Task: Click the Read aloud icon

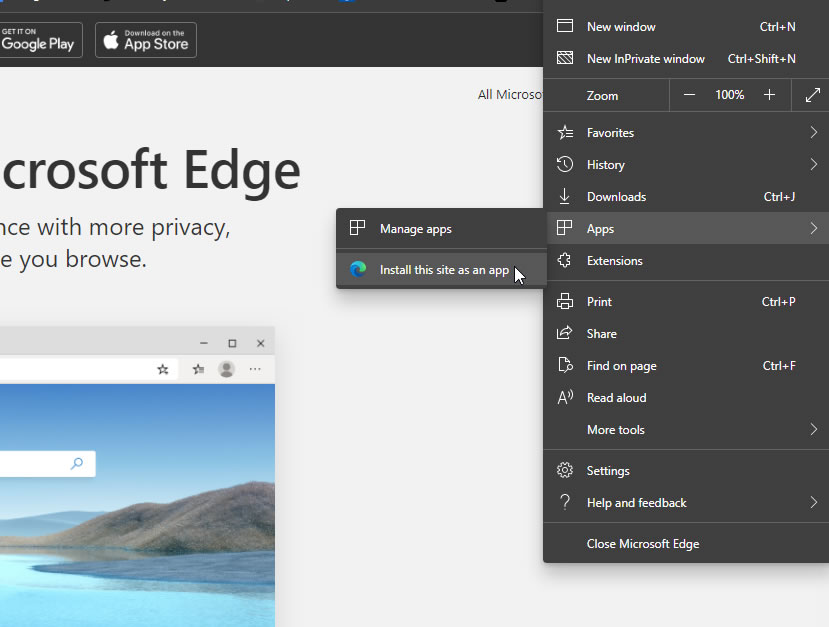Action: point(565,397)
